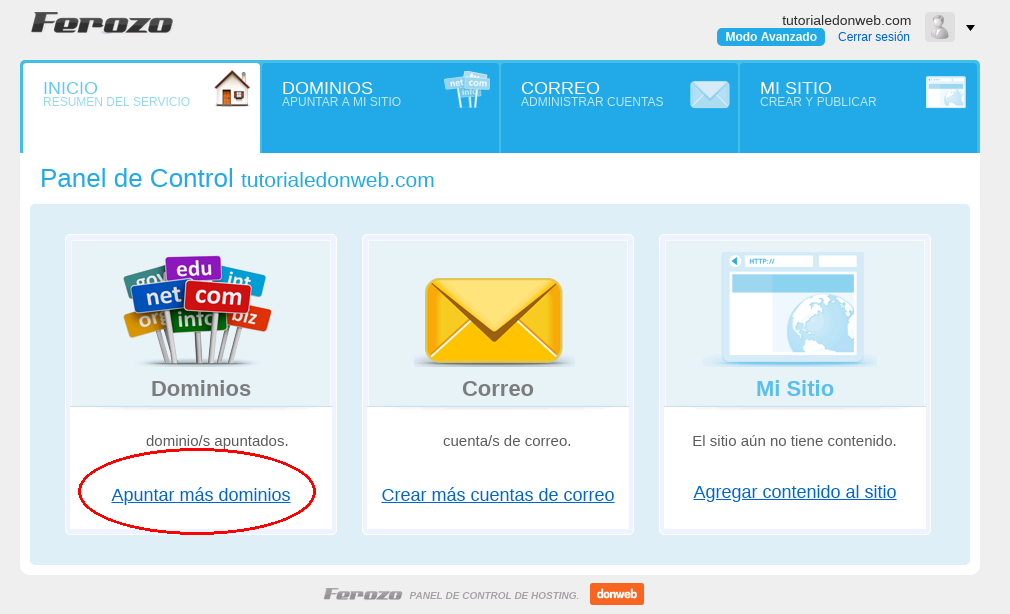Click the house icon on the Inicio tab

pos(232,89)
